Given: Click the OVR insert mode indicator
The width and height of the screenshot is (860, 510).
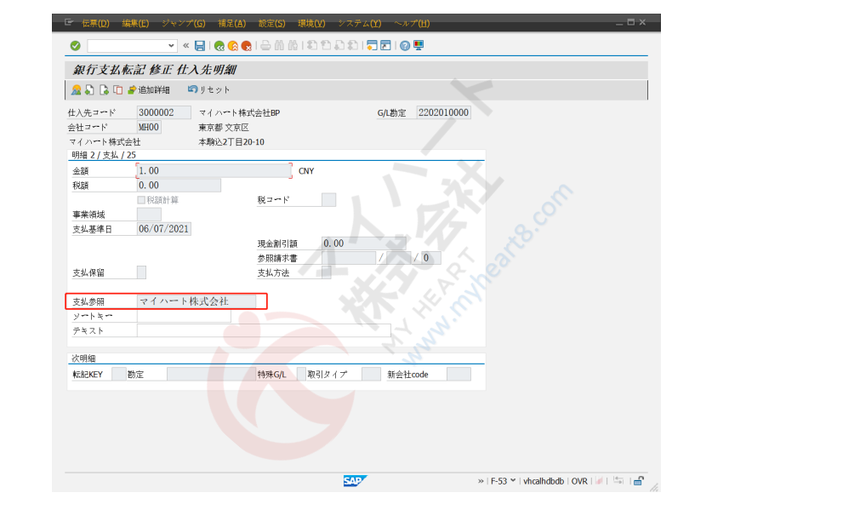Looking at the screenshot, I should (x=579, y=481).
